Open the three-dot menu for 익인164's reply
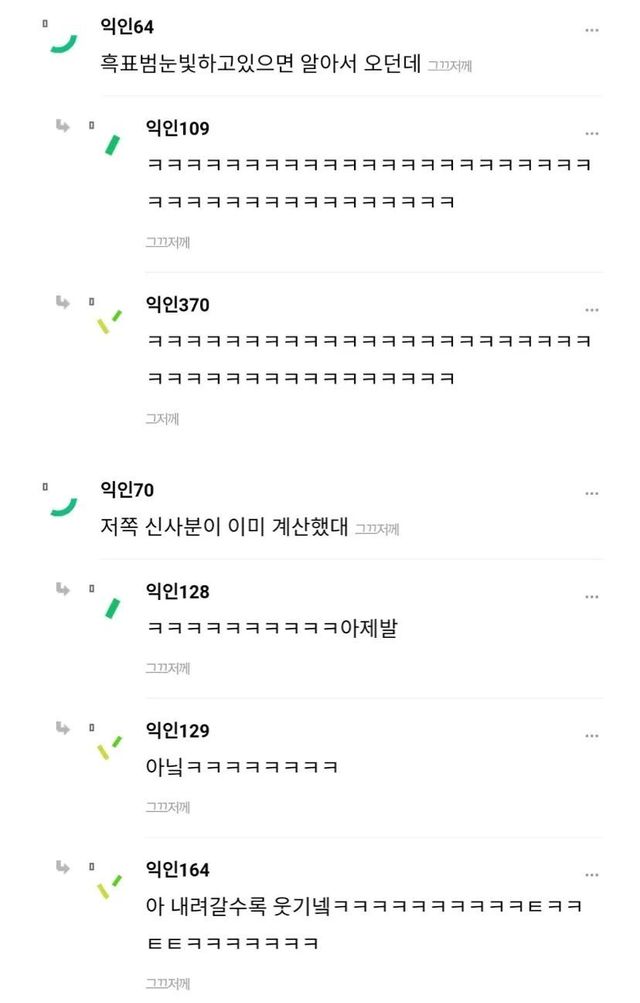Image resolution: width=640 pixels, height=1003 pixels. [592, 875]
